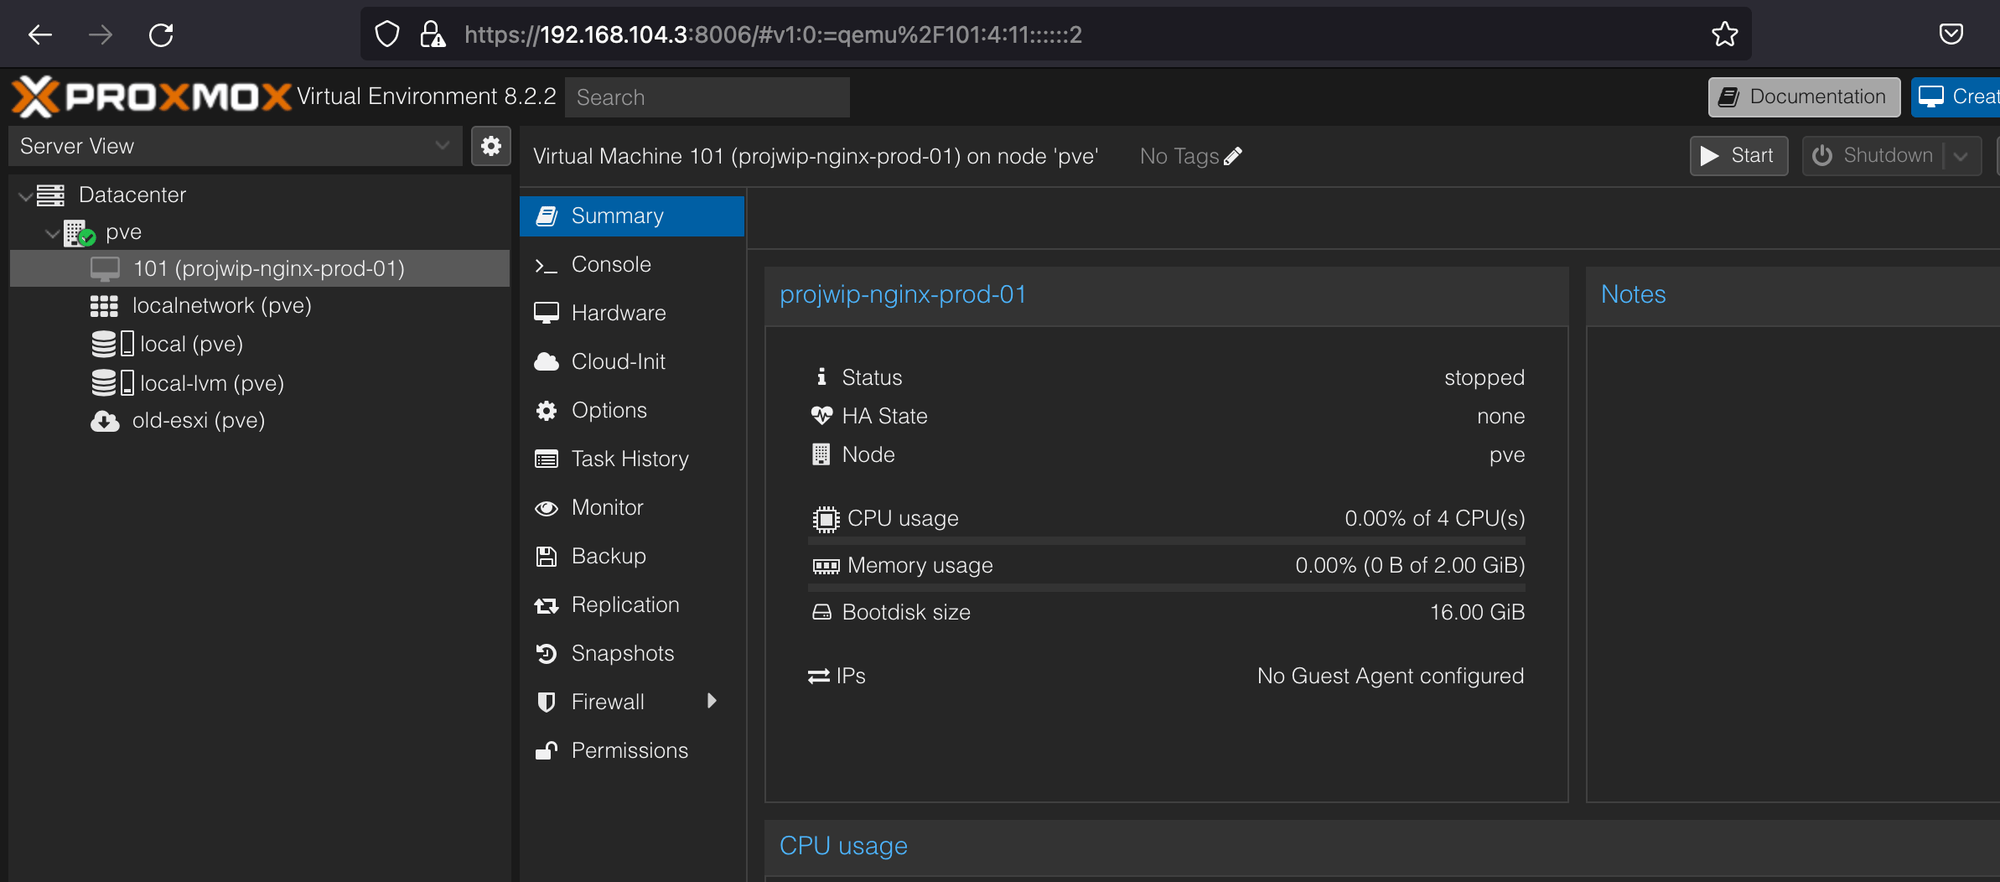Select local-lvm (pve) storage
The height and width of the screenshot is (882, 2000).
coord(212,383)
